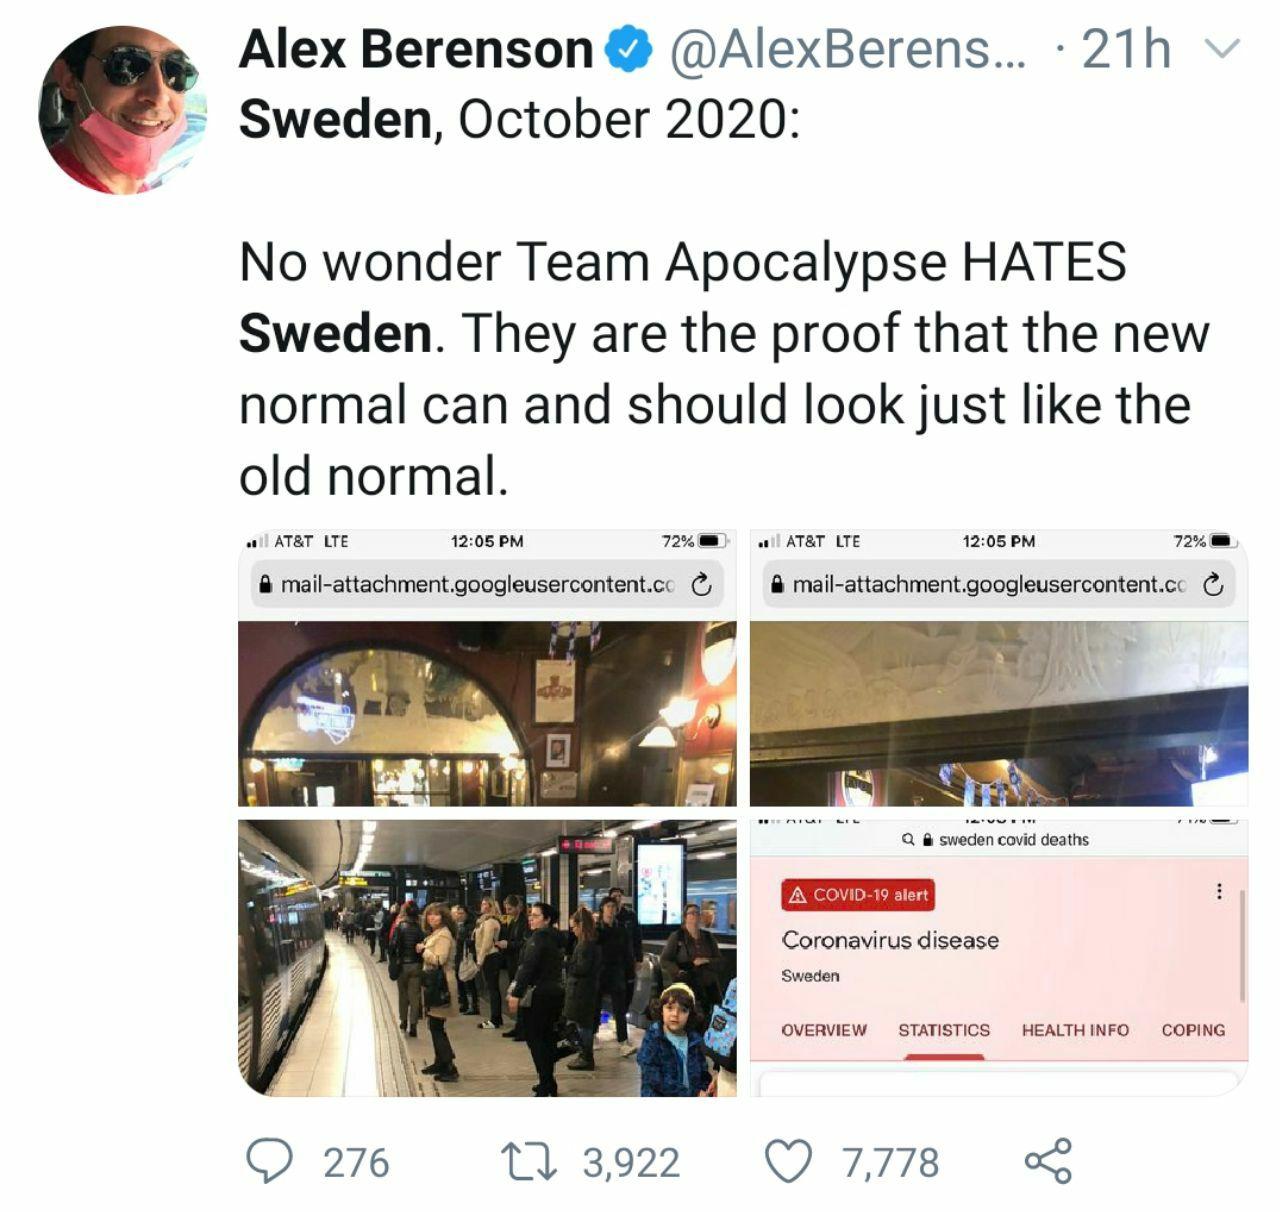Switch to the OVERVIEW tab
The height and width of the screenshot is (1212, 1280).
click(x=824, y=1030)
